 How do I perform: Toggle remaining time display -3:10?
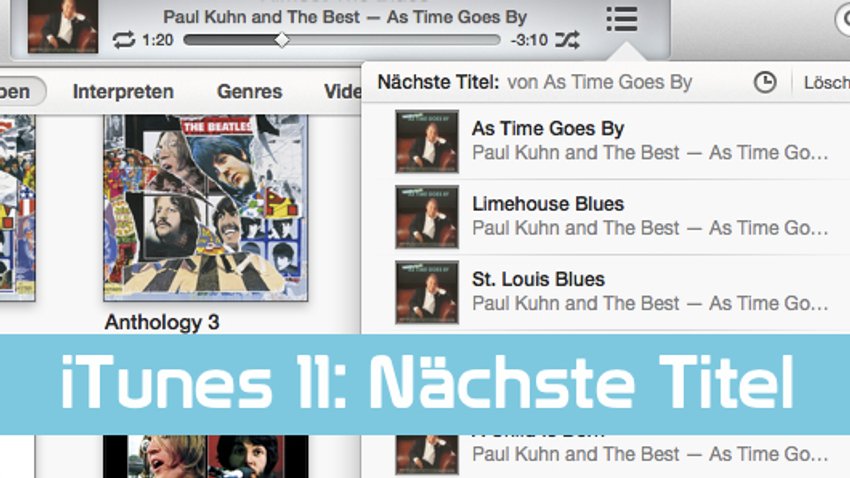[x=529, y=40]
